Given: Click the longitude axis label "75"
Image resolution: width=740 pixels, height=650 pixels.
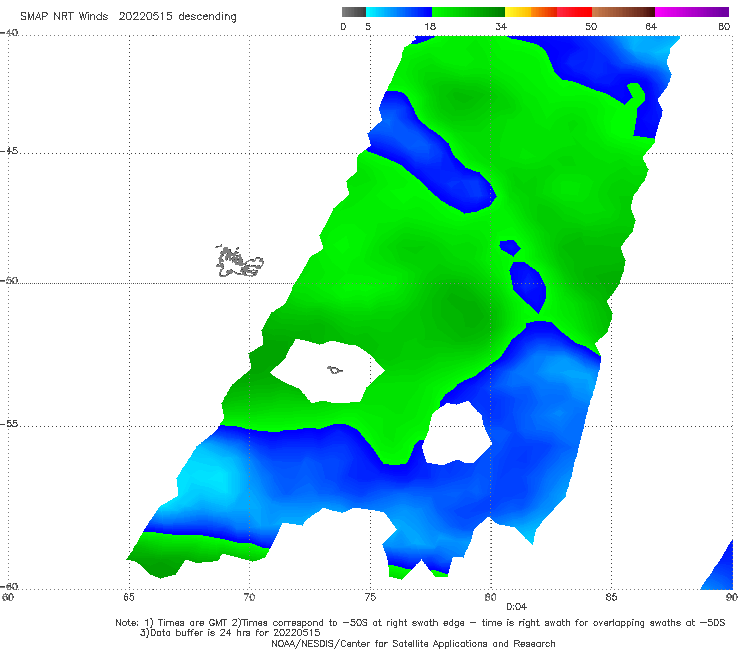Looking at the screenshot, I should 370,597.
